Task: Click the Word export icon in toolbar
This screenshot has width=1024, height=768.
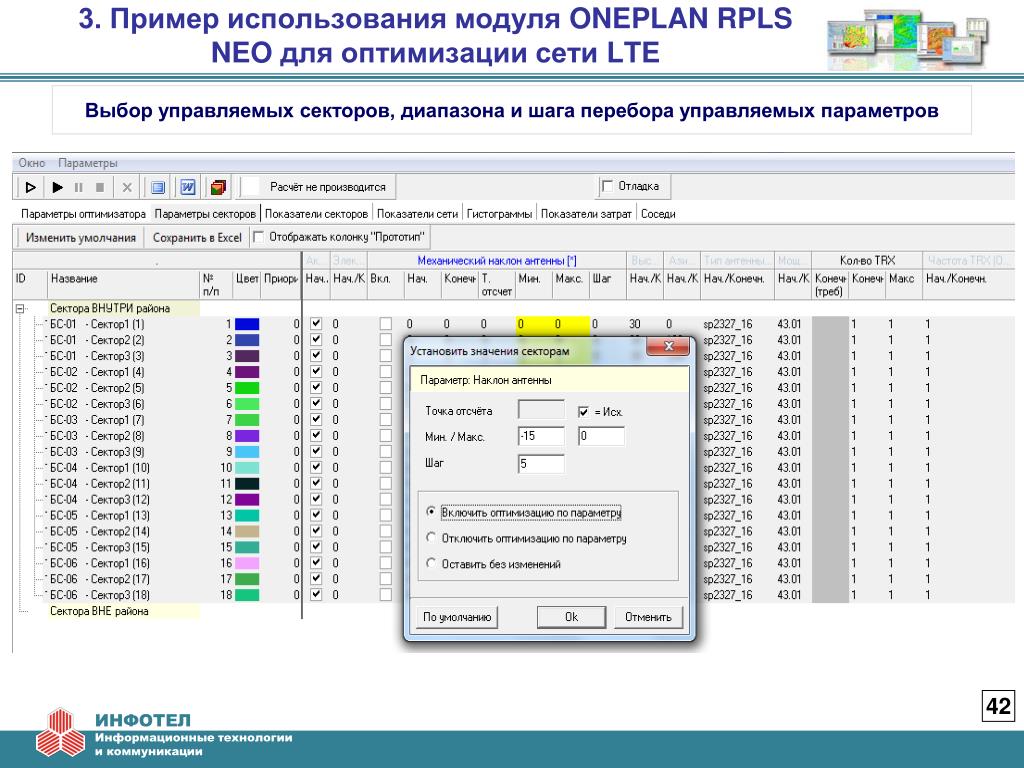Action: (x=187, y=187)
